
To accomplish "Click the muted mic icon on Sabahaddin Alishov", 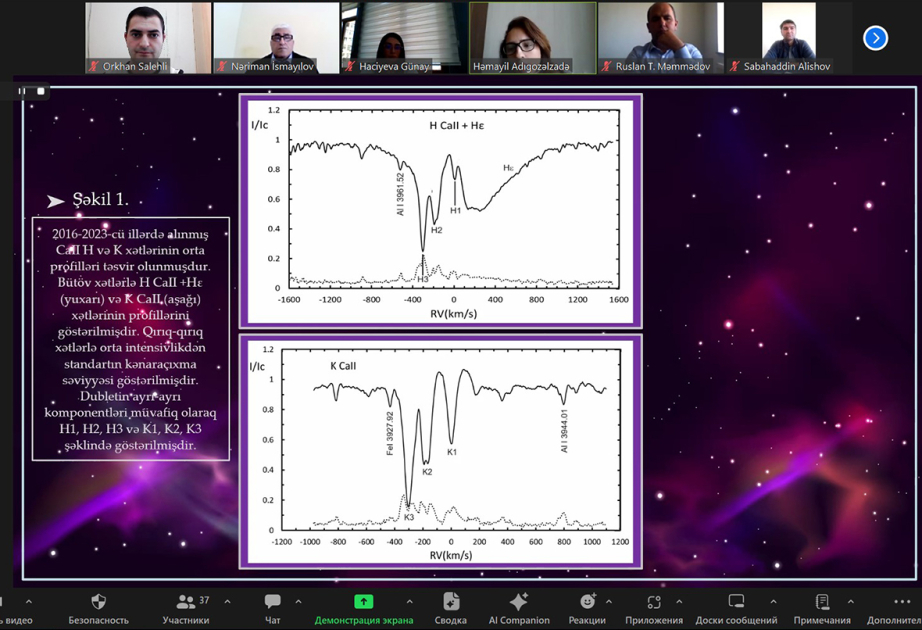I will click(734, 66).
